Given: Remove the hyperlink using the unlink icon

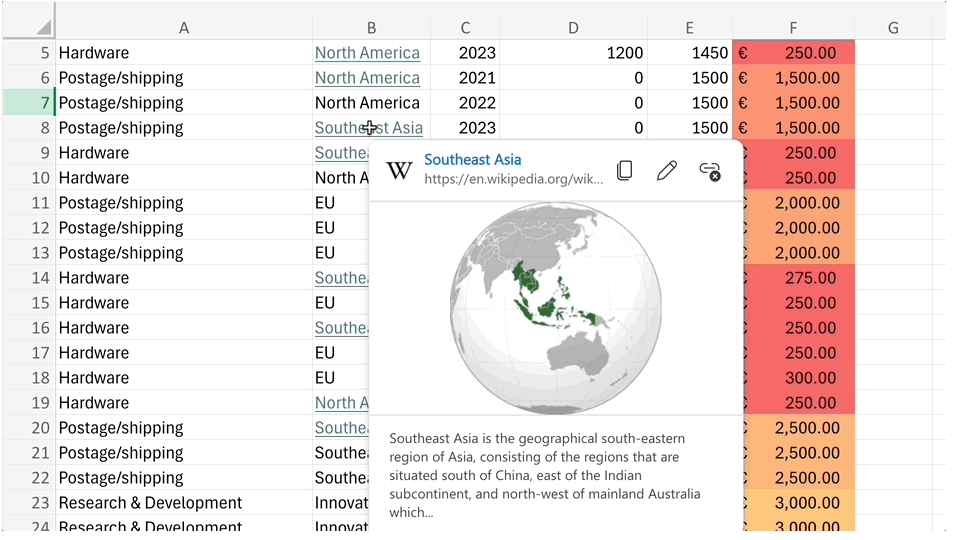Looking at the screenshot, I should (710, 171).
